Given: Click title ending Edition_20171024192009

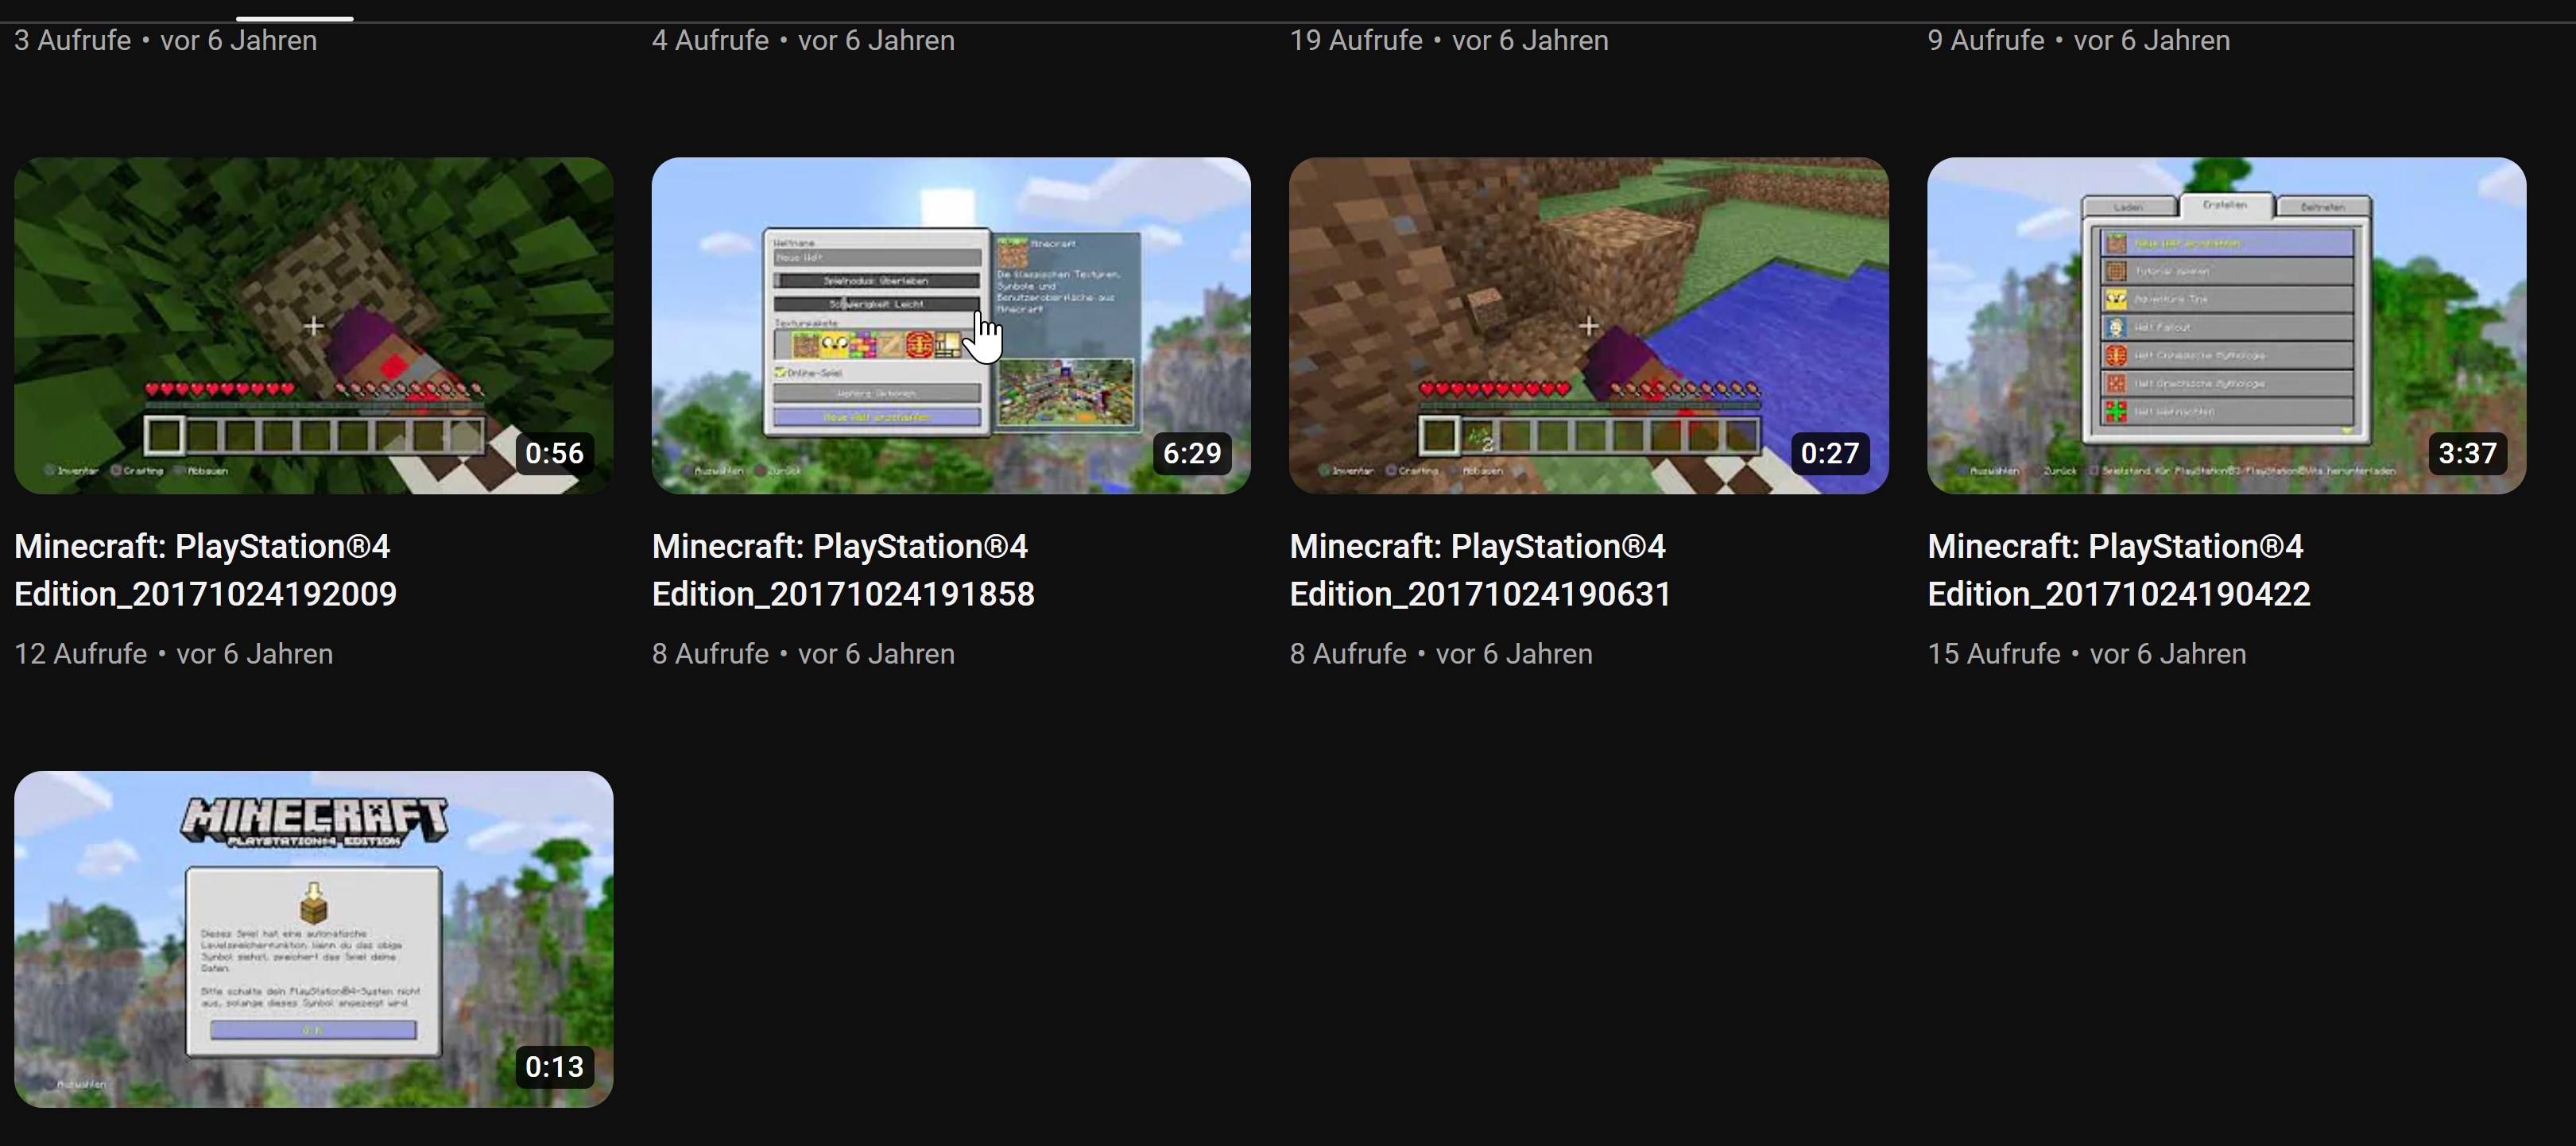Looking at the screenshot, I should [x=205, y=570].
